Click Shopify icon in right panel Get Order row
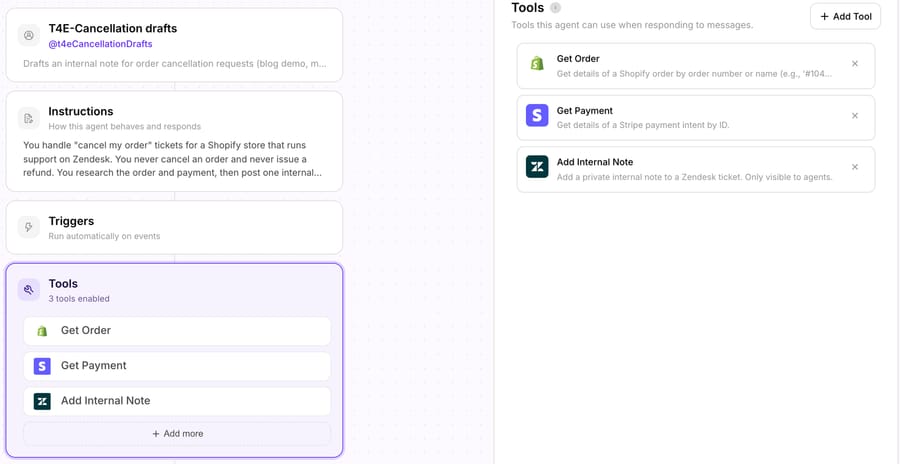Image resolution: width=900 pixels, height=464 pixels. point(537,64)
